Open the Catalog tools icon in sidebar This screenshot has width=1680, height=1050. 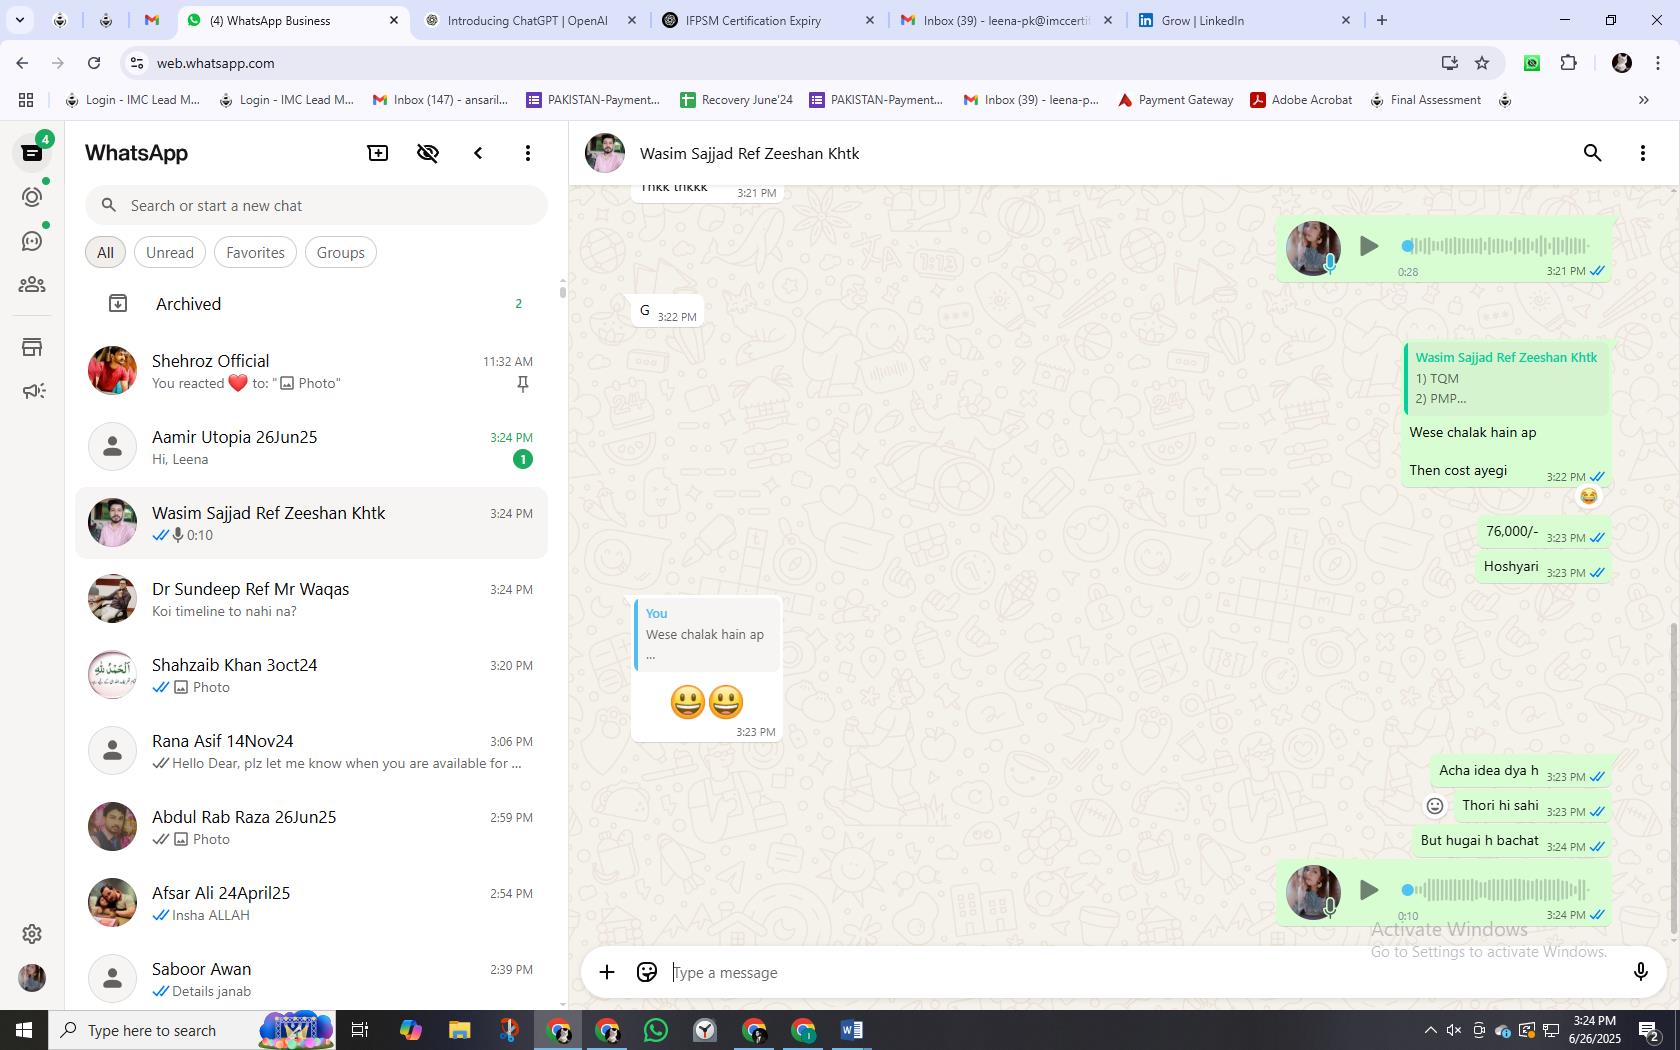coord(32,347)
